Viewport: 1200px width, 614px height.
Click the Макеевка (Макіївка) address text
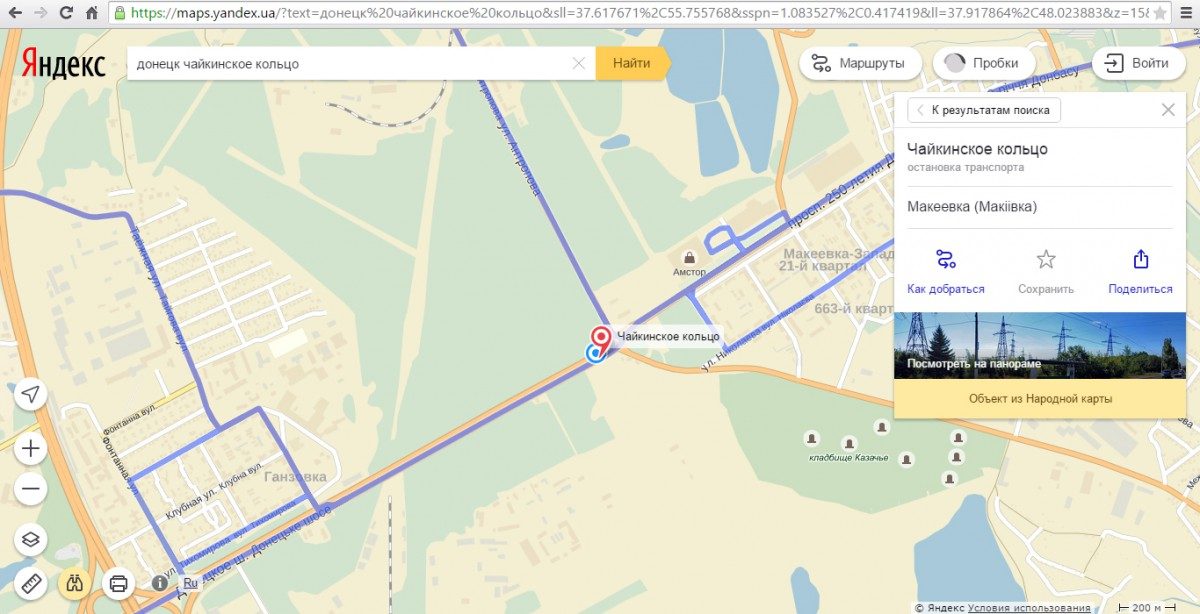pyautogui.click(x=972, y=207)
